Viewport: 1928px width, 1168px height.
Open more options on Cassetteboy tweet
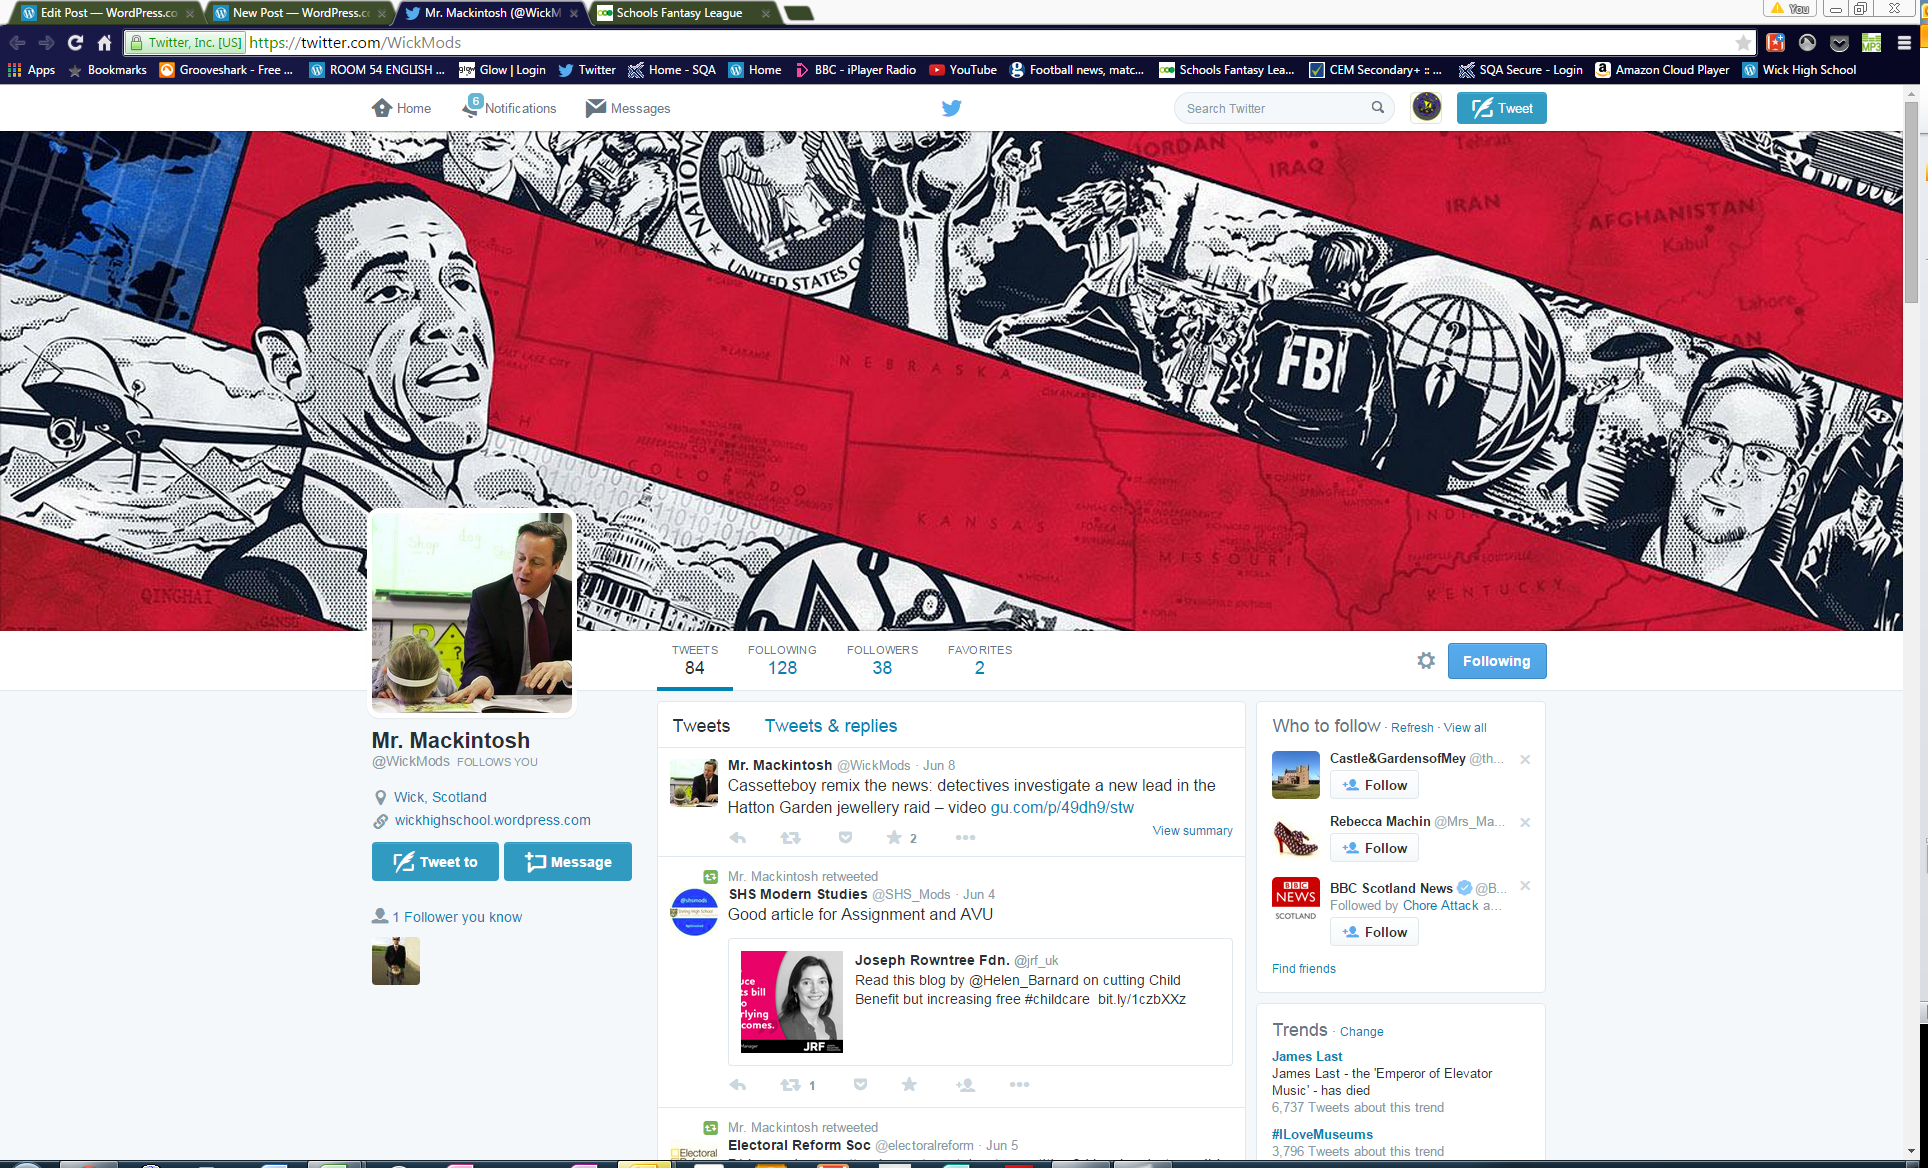tap(965, 838)
